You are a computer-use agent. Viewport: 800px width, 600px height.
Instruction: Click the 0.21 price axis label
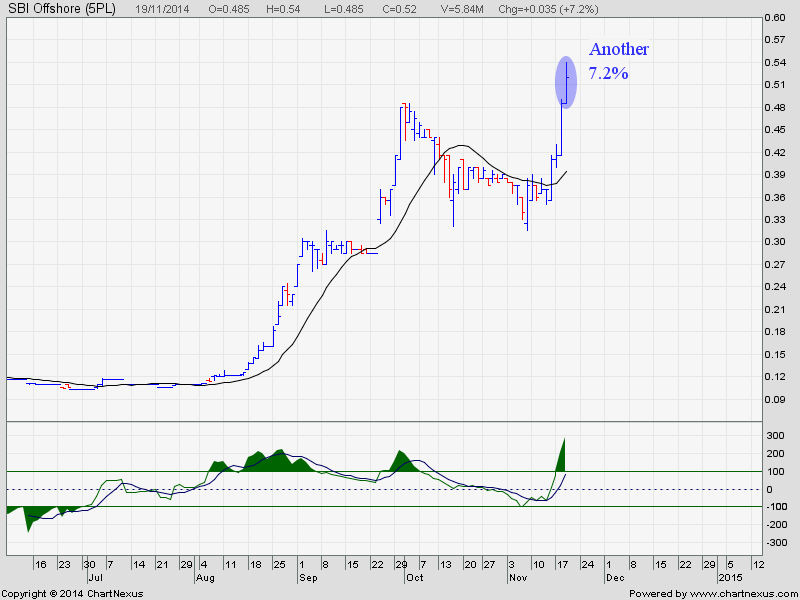(774, 309)
